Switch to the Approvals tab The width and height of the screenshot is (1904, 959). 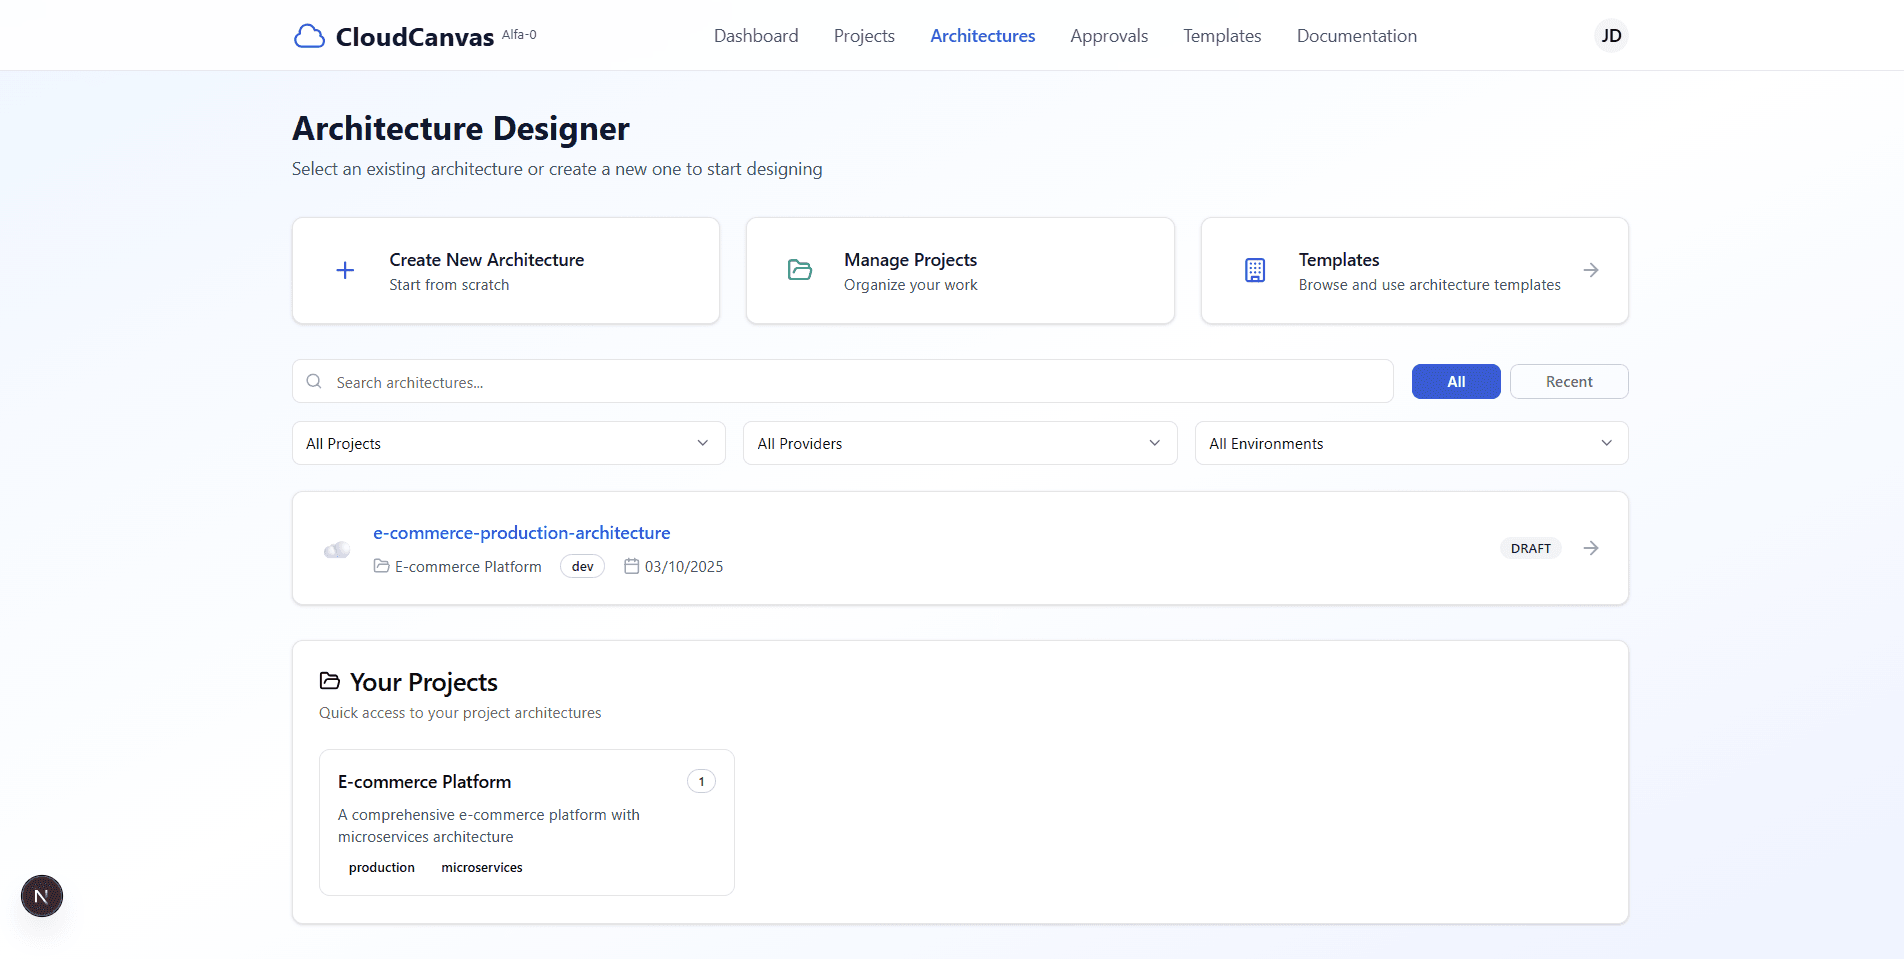(1108, 35)
